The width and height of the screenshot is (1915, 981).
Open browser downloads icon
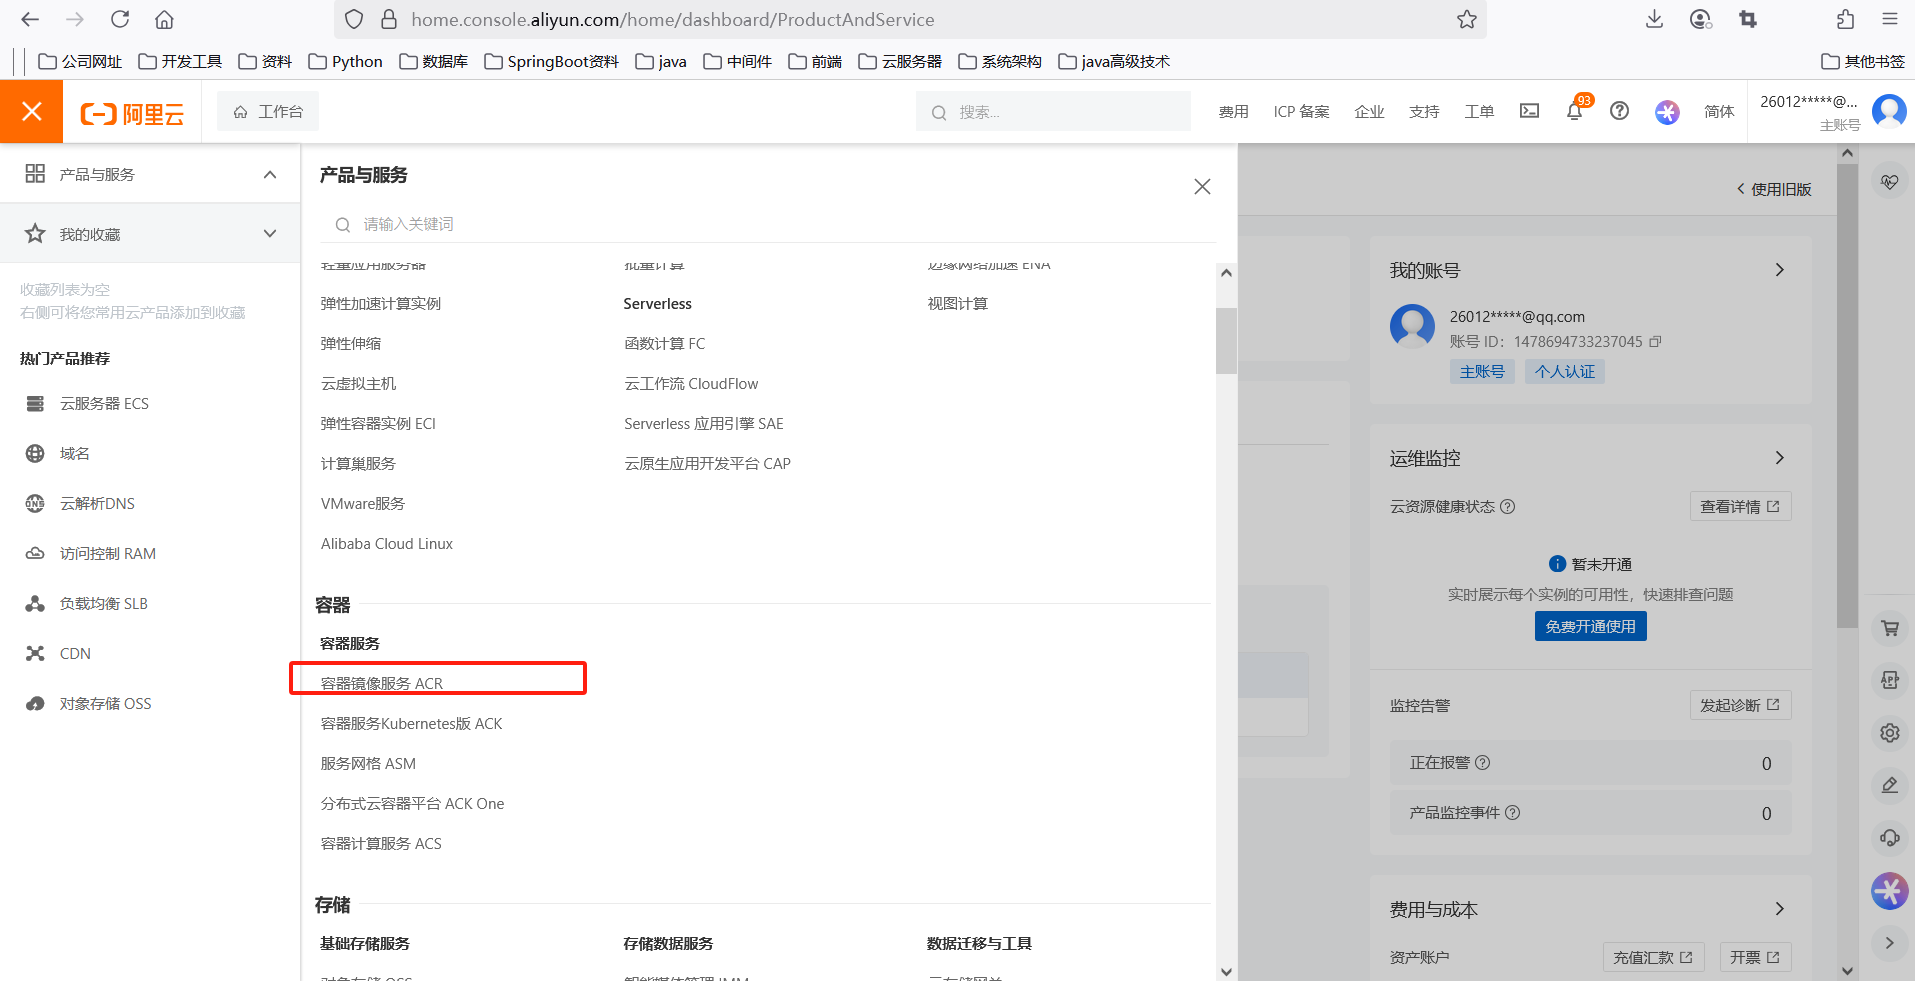tap(1654, 19)
